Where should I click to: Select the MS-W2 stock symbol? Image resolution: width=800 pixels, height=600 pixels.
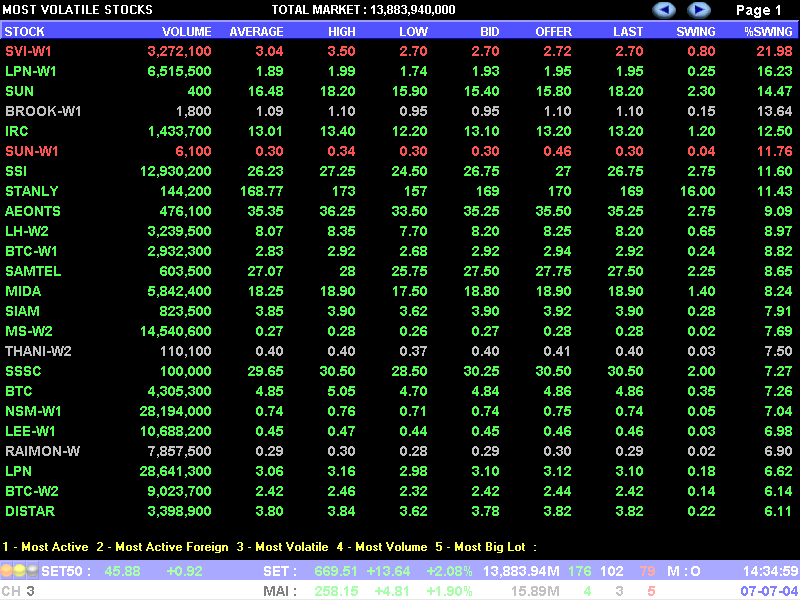click(29, 331)
